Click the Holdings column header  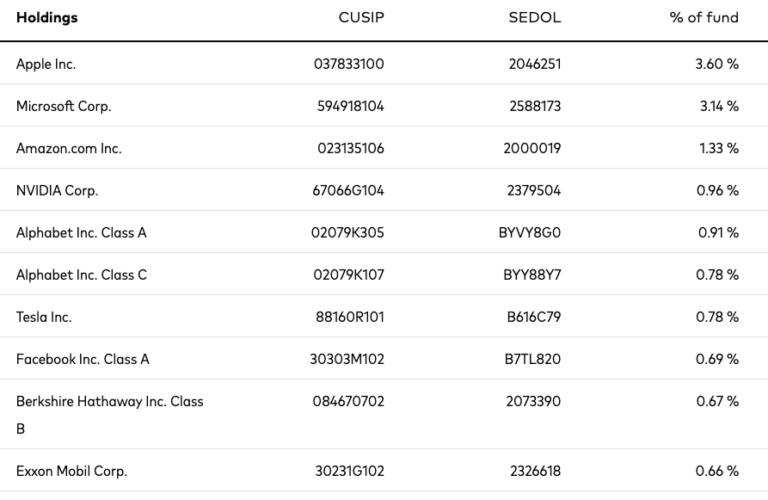coord(47,18)
